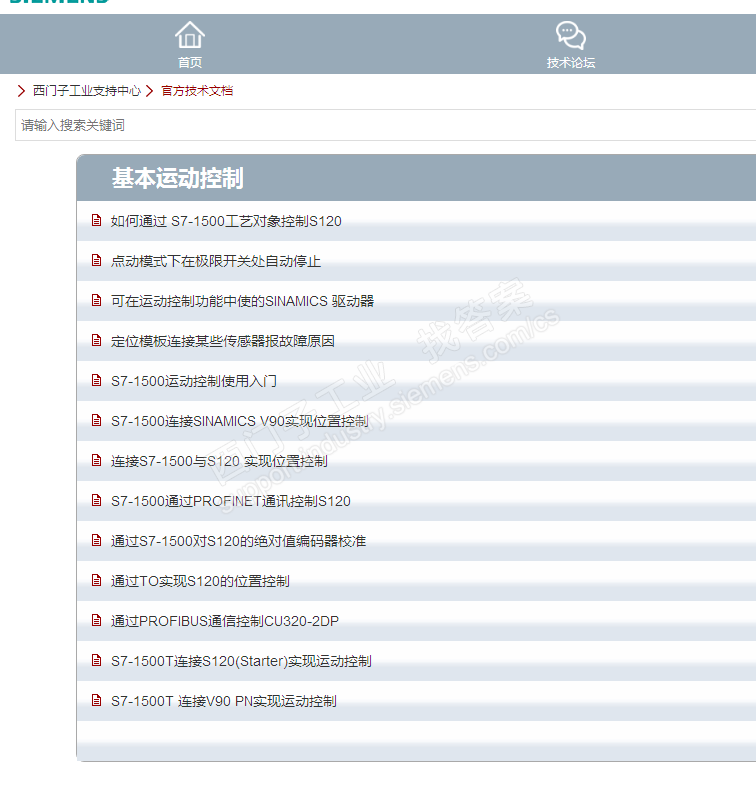Click document icon beside 如何通过 S7-1500工艺对象控制S120
Viewport: 756px width, 790px height.
(x=96, y=220)
